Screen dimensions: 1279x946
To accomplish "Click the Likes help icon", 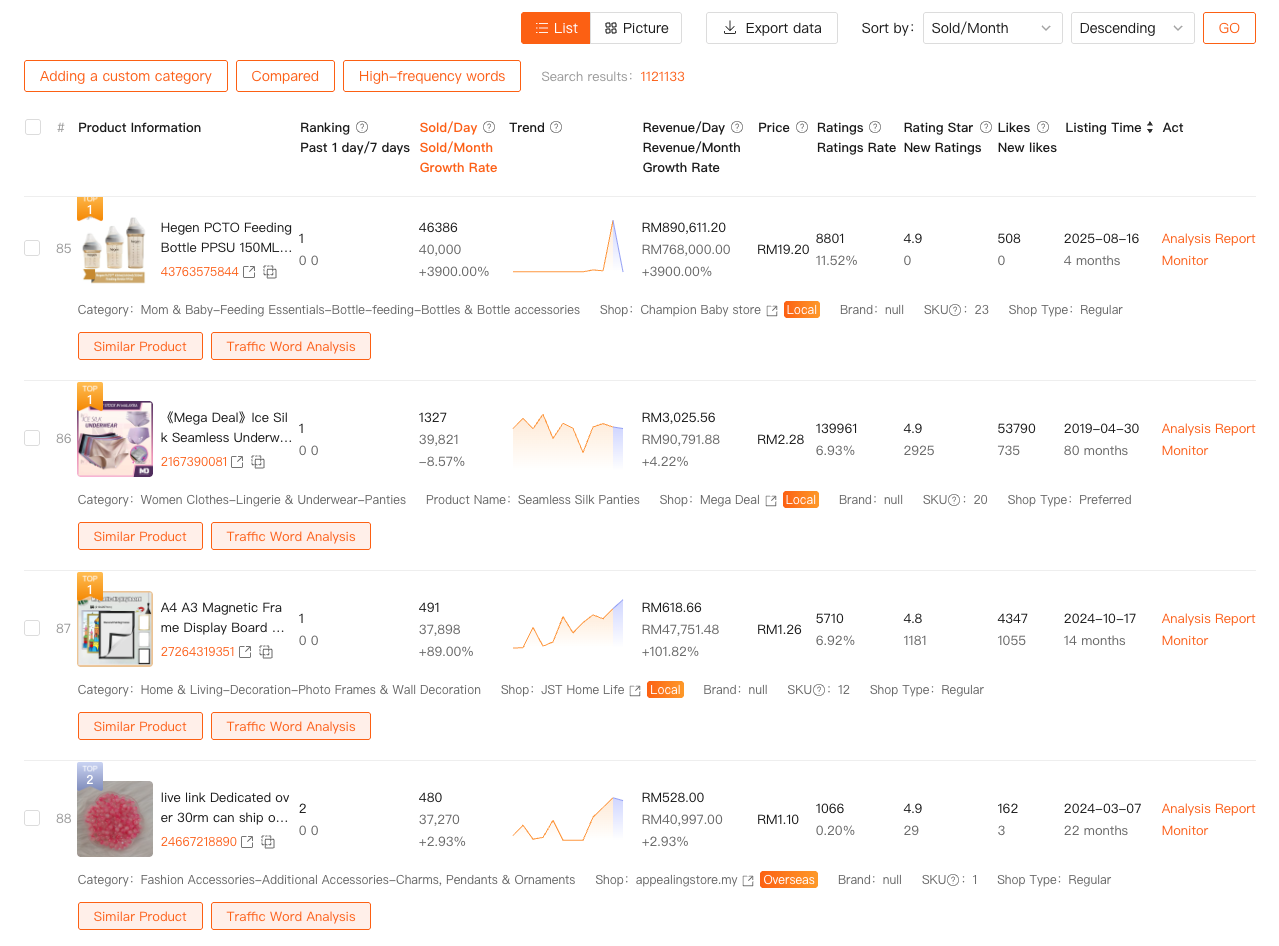I will point(1044,127).
